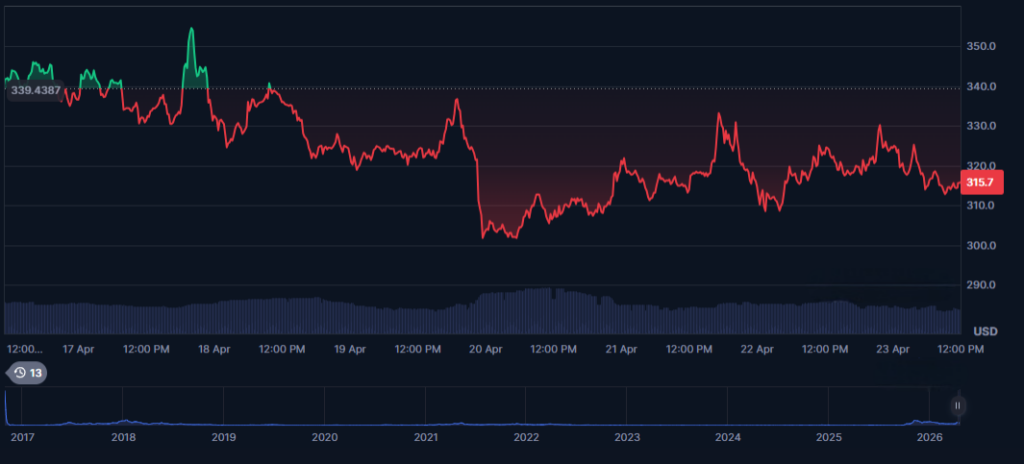1024x464 pixels.
Task: Click the red 315.7 current price label
Action: coord(979,182)
